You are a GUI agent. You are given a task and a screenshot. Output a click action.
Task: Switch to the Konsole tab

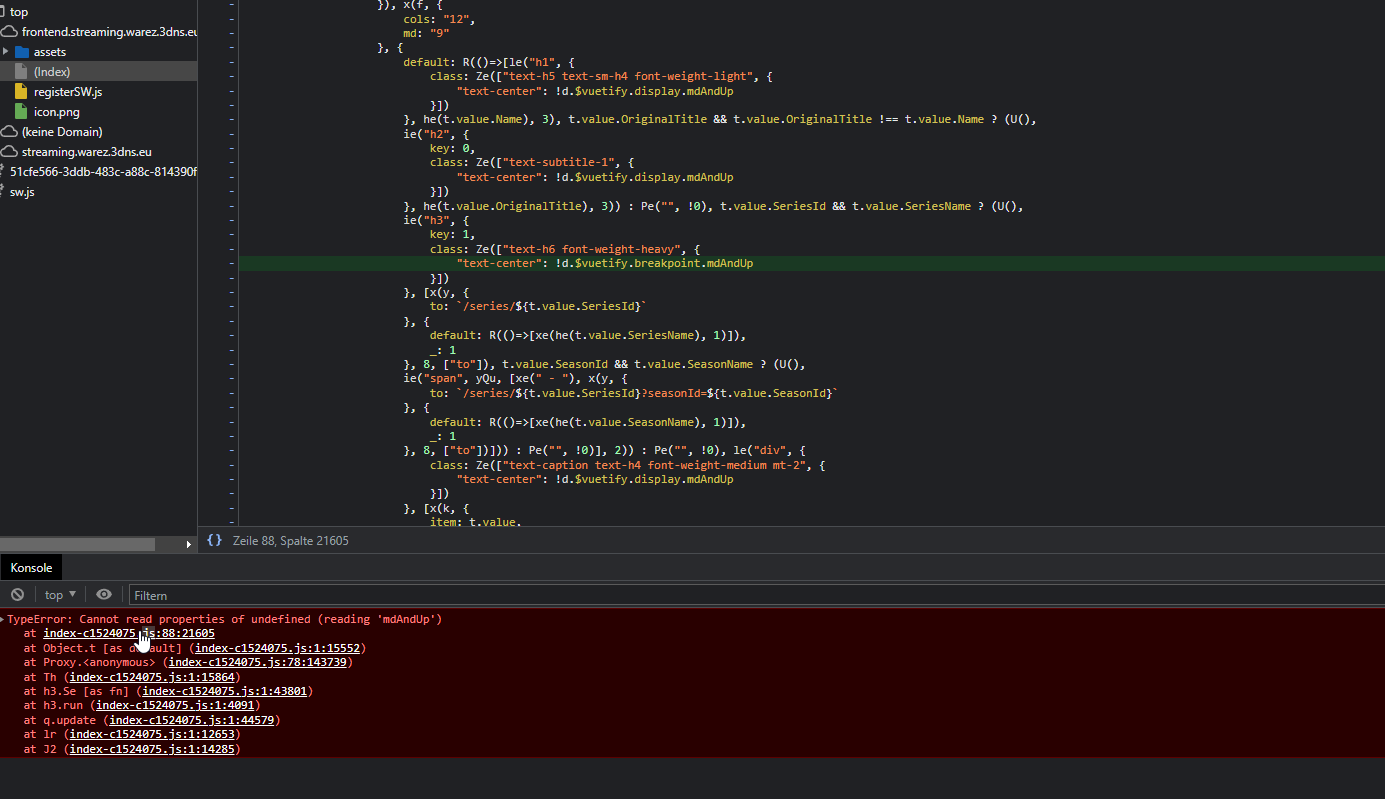click(31, 567)
